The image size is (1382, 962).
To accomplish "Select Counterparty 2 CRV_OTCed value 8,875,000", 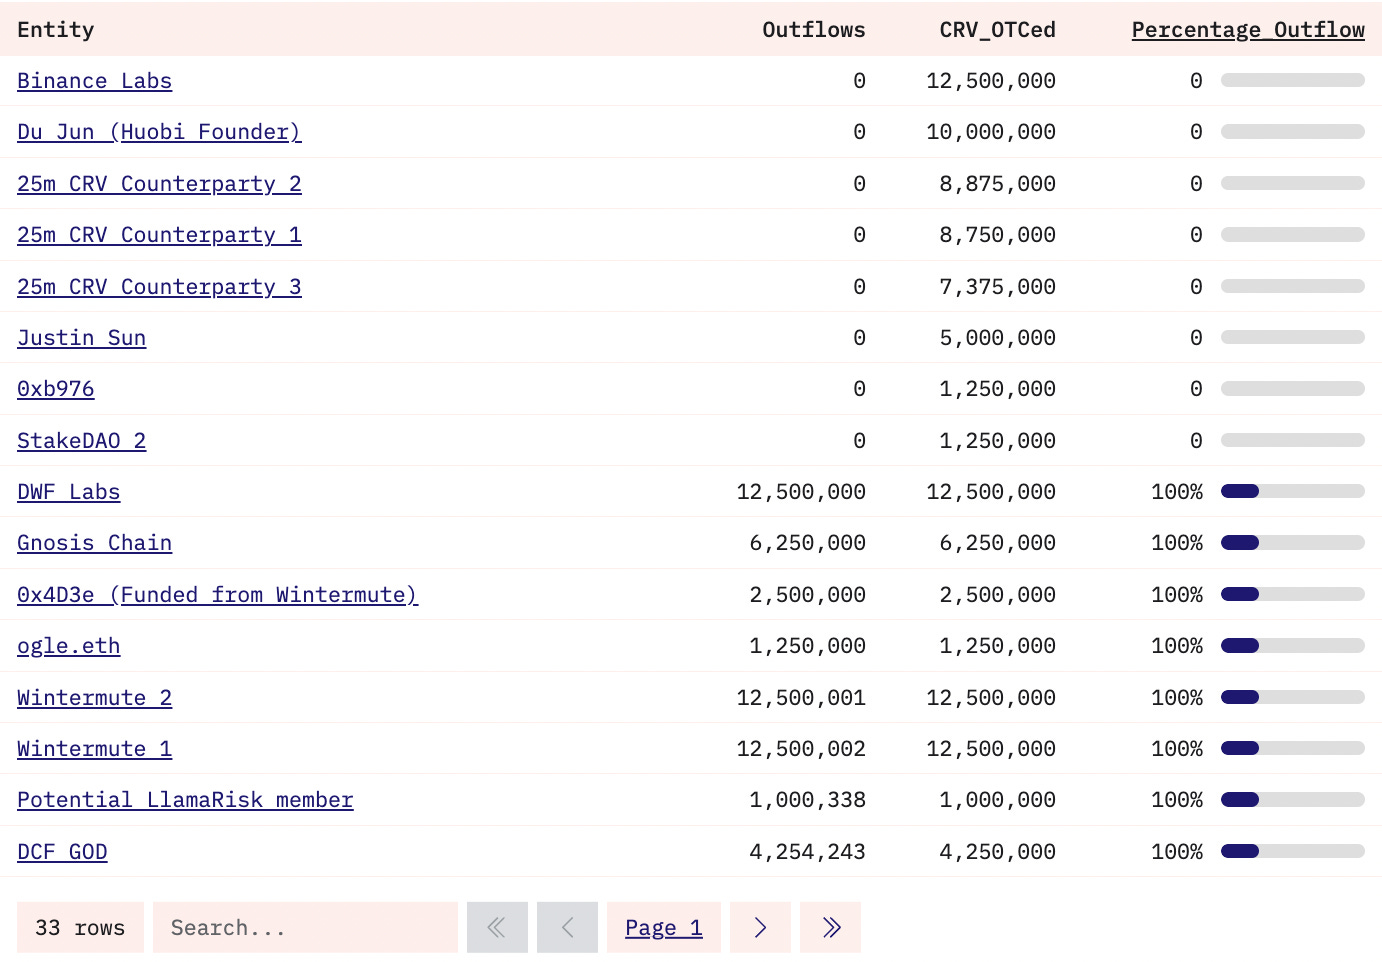I will [x=997, y=184].
